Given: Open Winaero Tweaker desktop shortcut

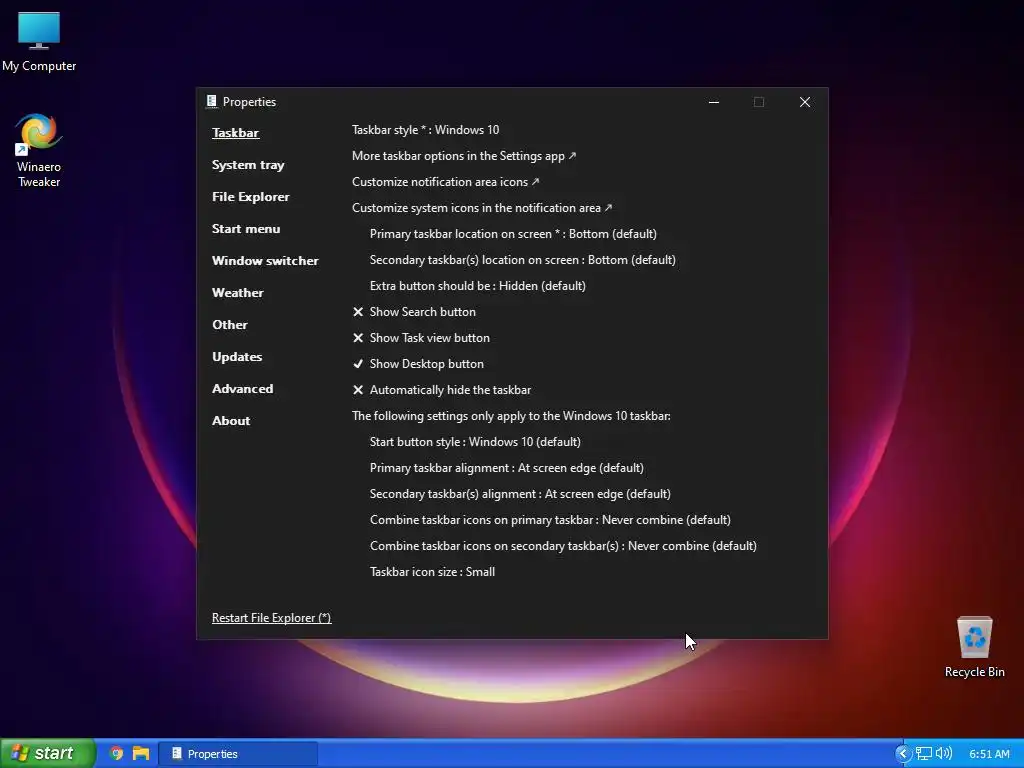Looking at the screenshot, I should 39,151.
